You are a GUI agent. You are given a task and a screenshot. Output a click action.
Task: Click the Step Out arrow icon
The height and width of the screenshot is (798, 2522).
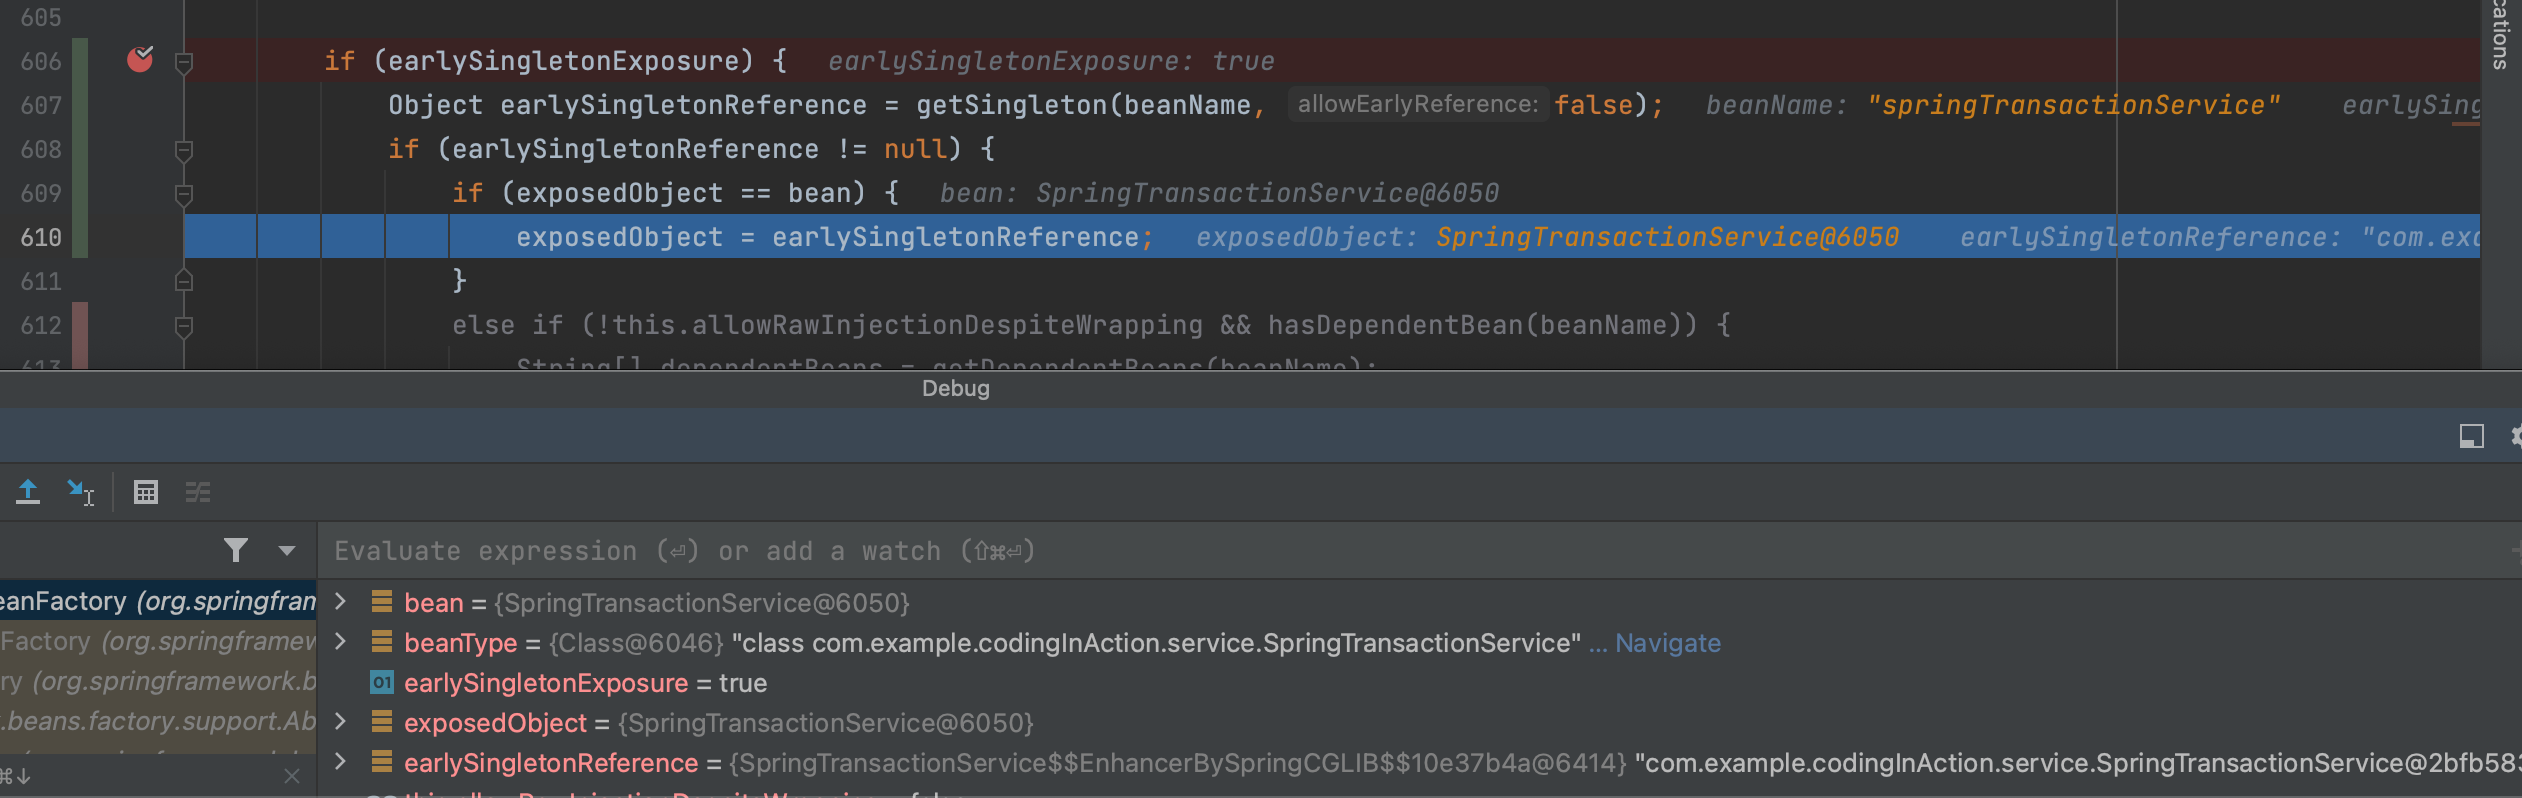pyautogui.click(x=28, y=492)
